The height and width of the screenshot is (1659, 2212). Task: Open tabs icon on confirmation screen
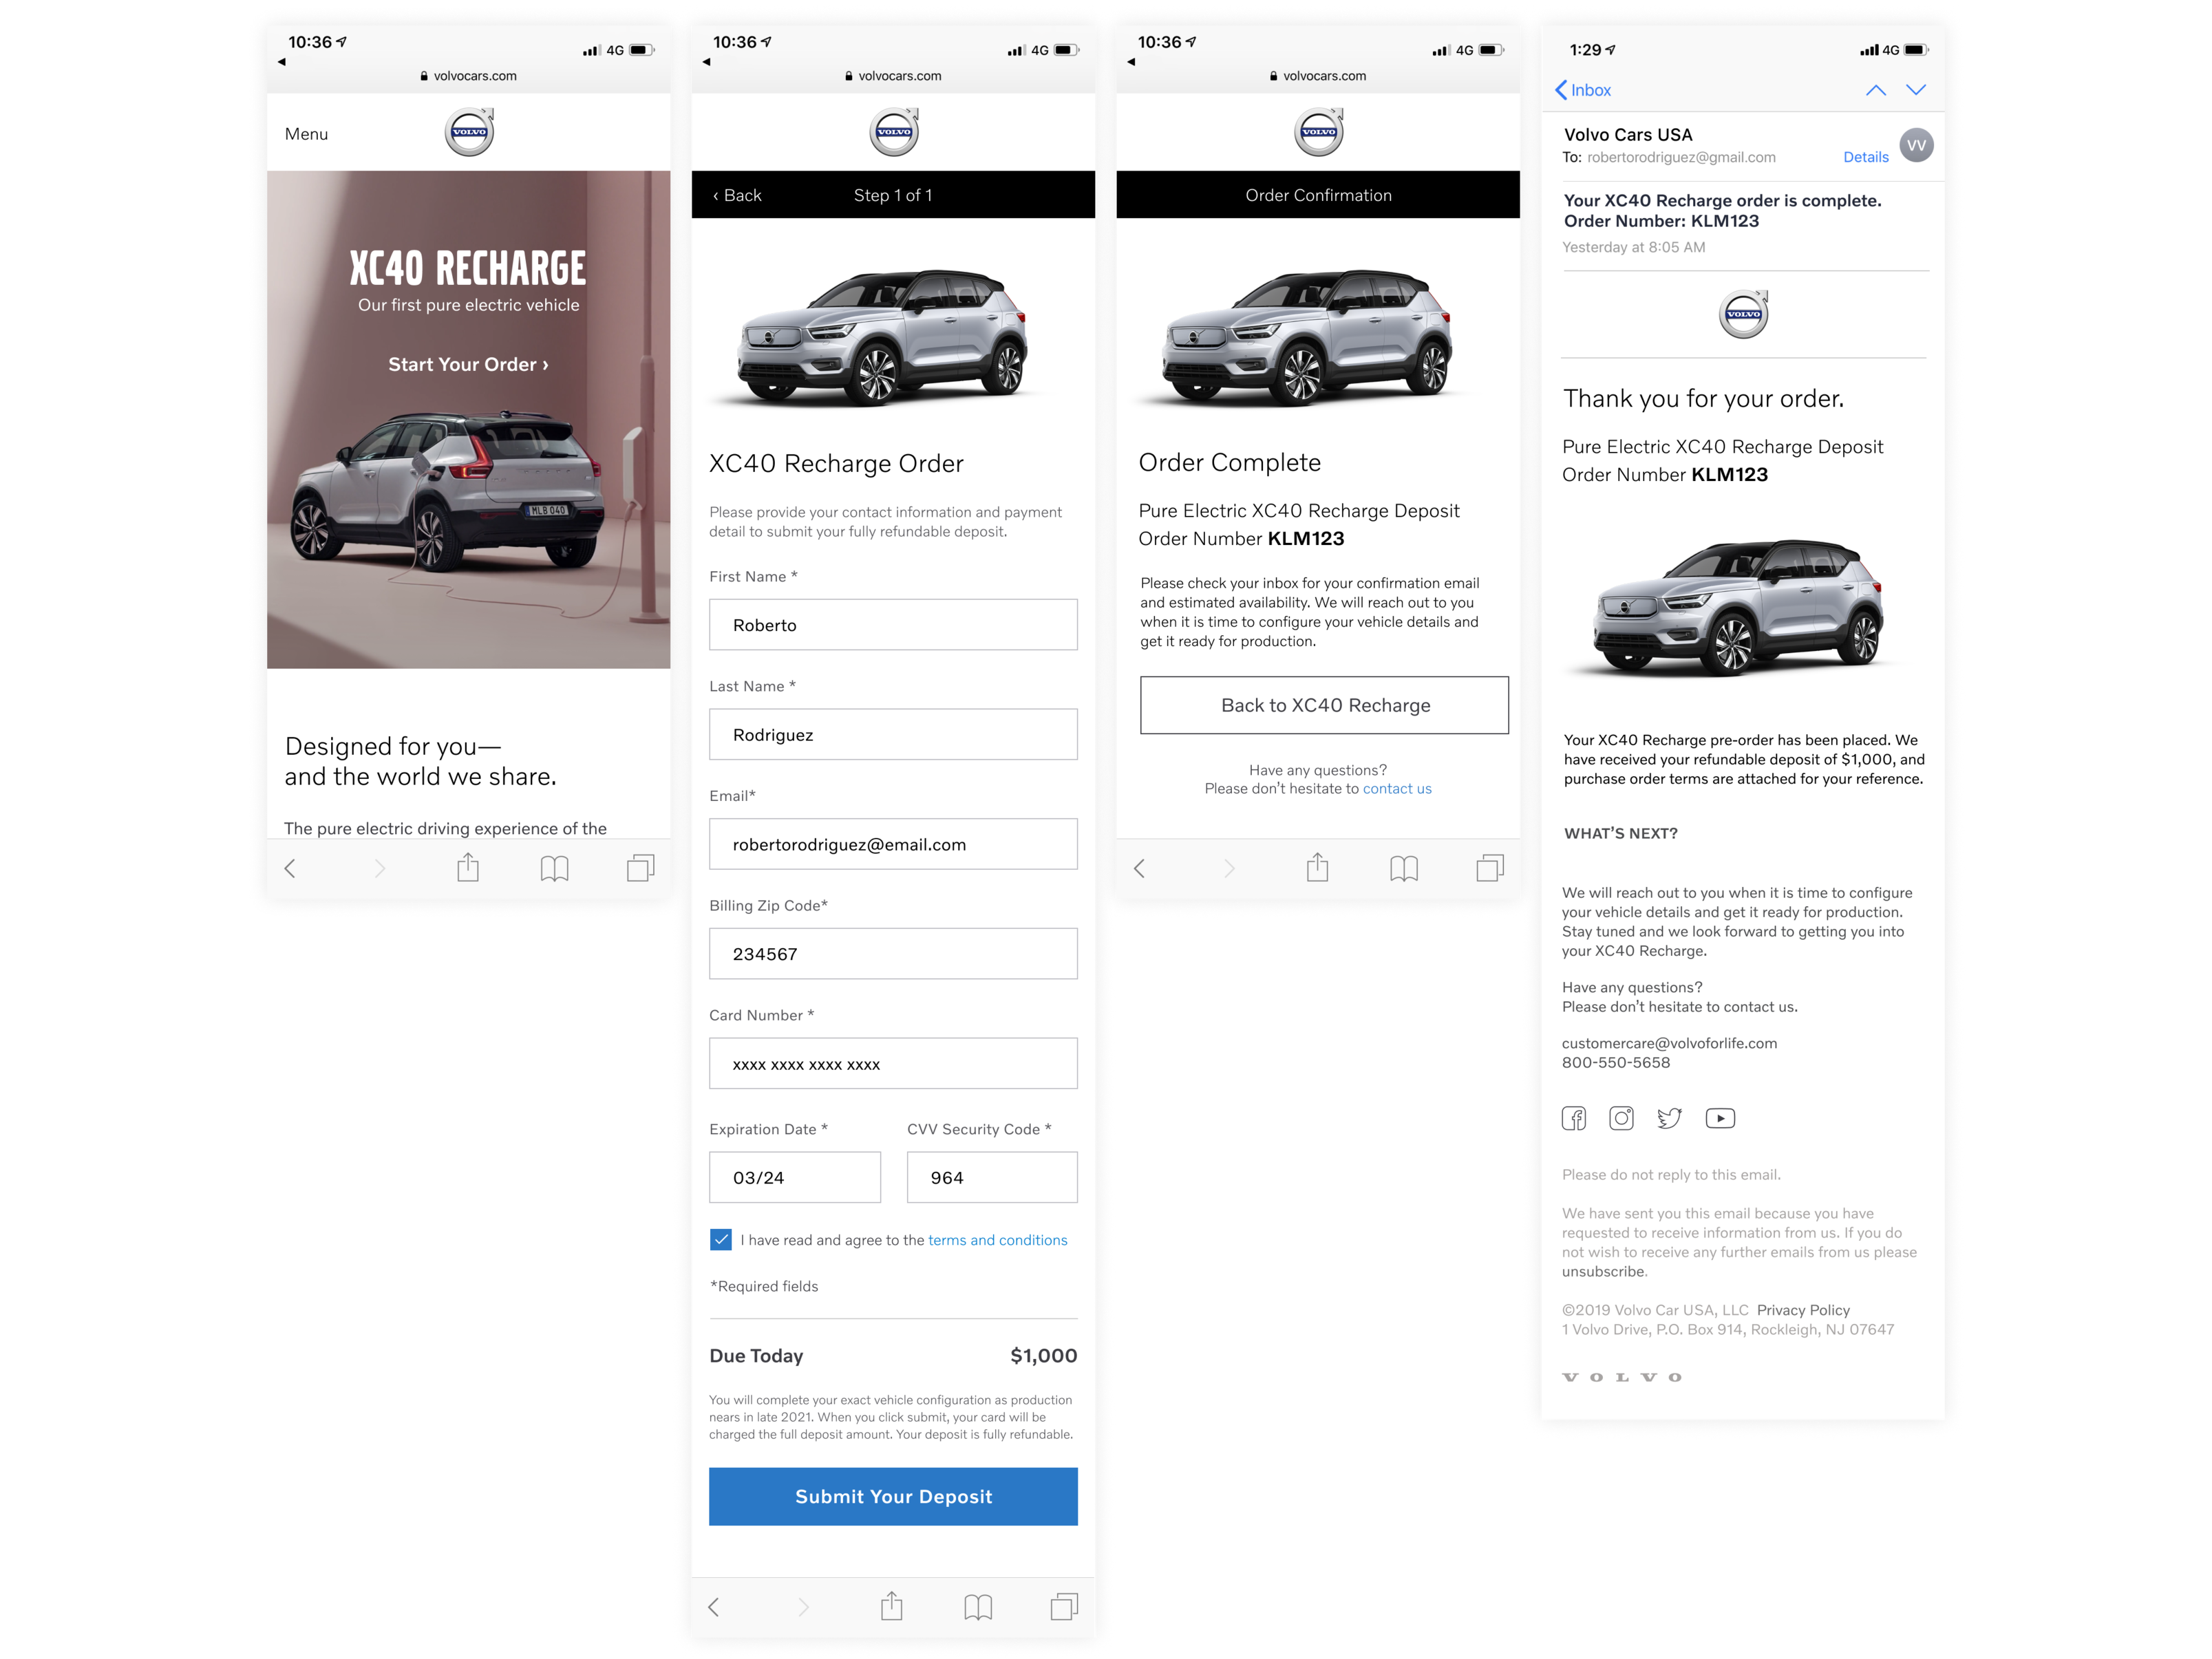[x=1490, y=868]
